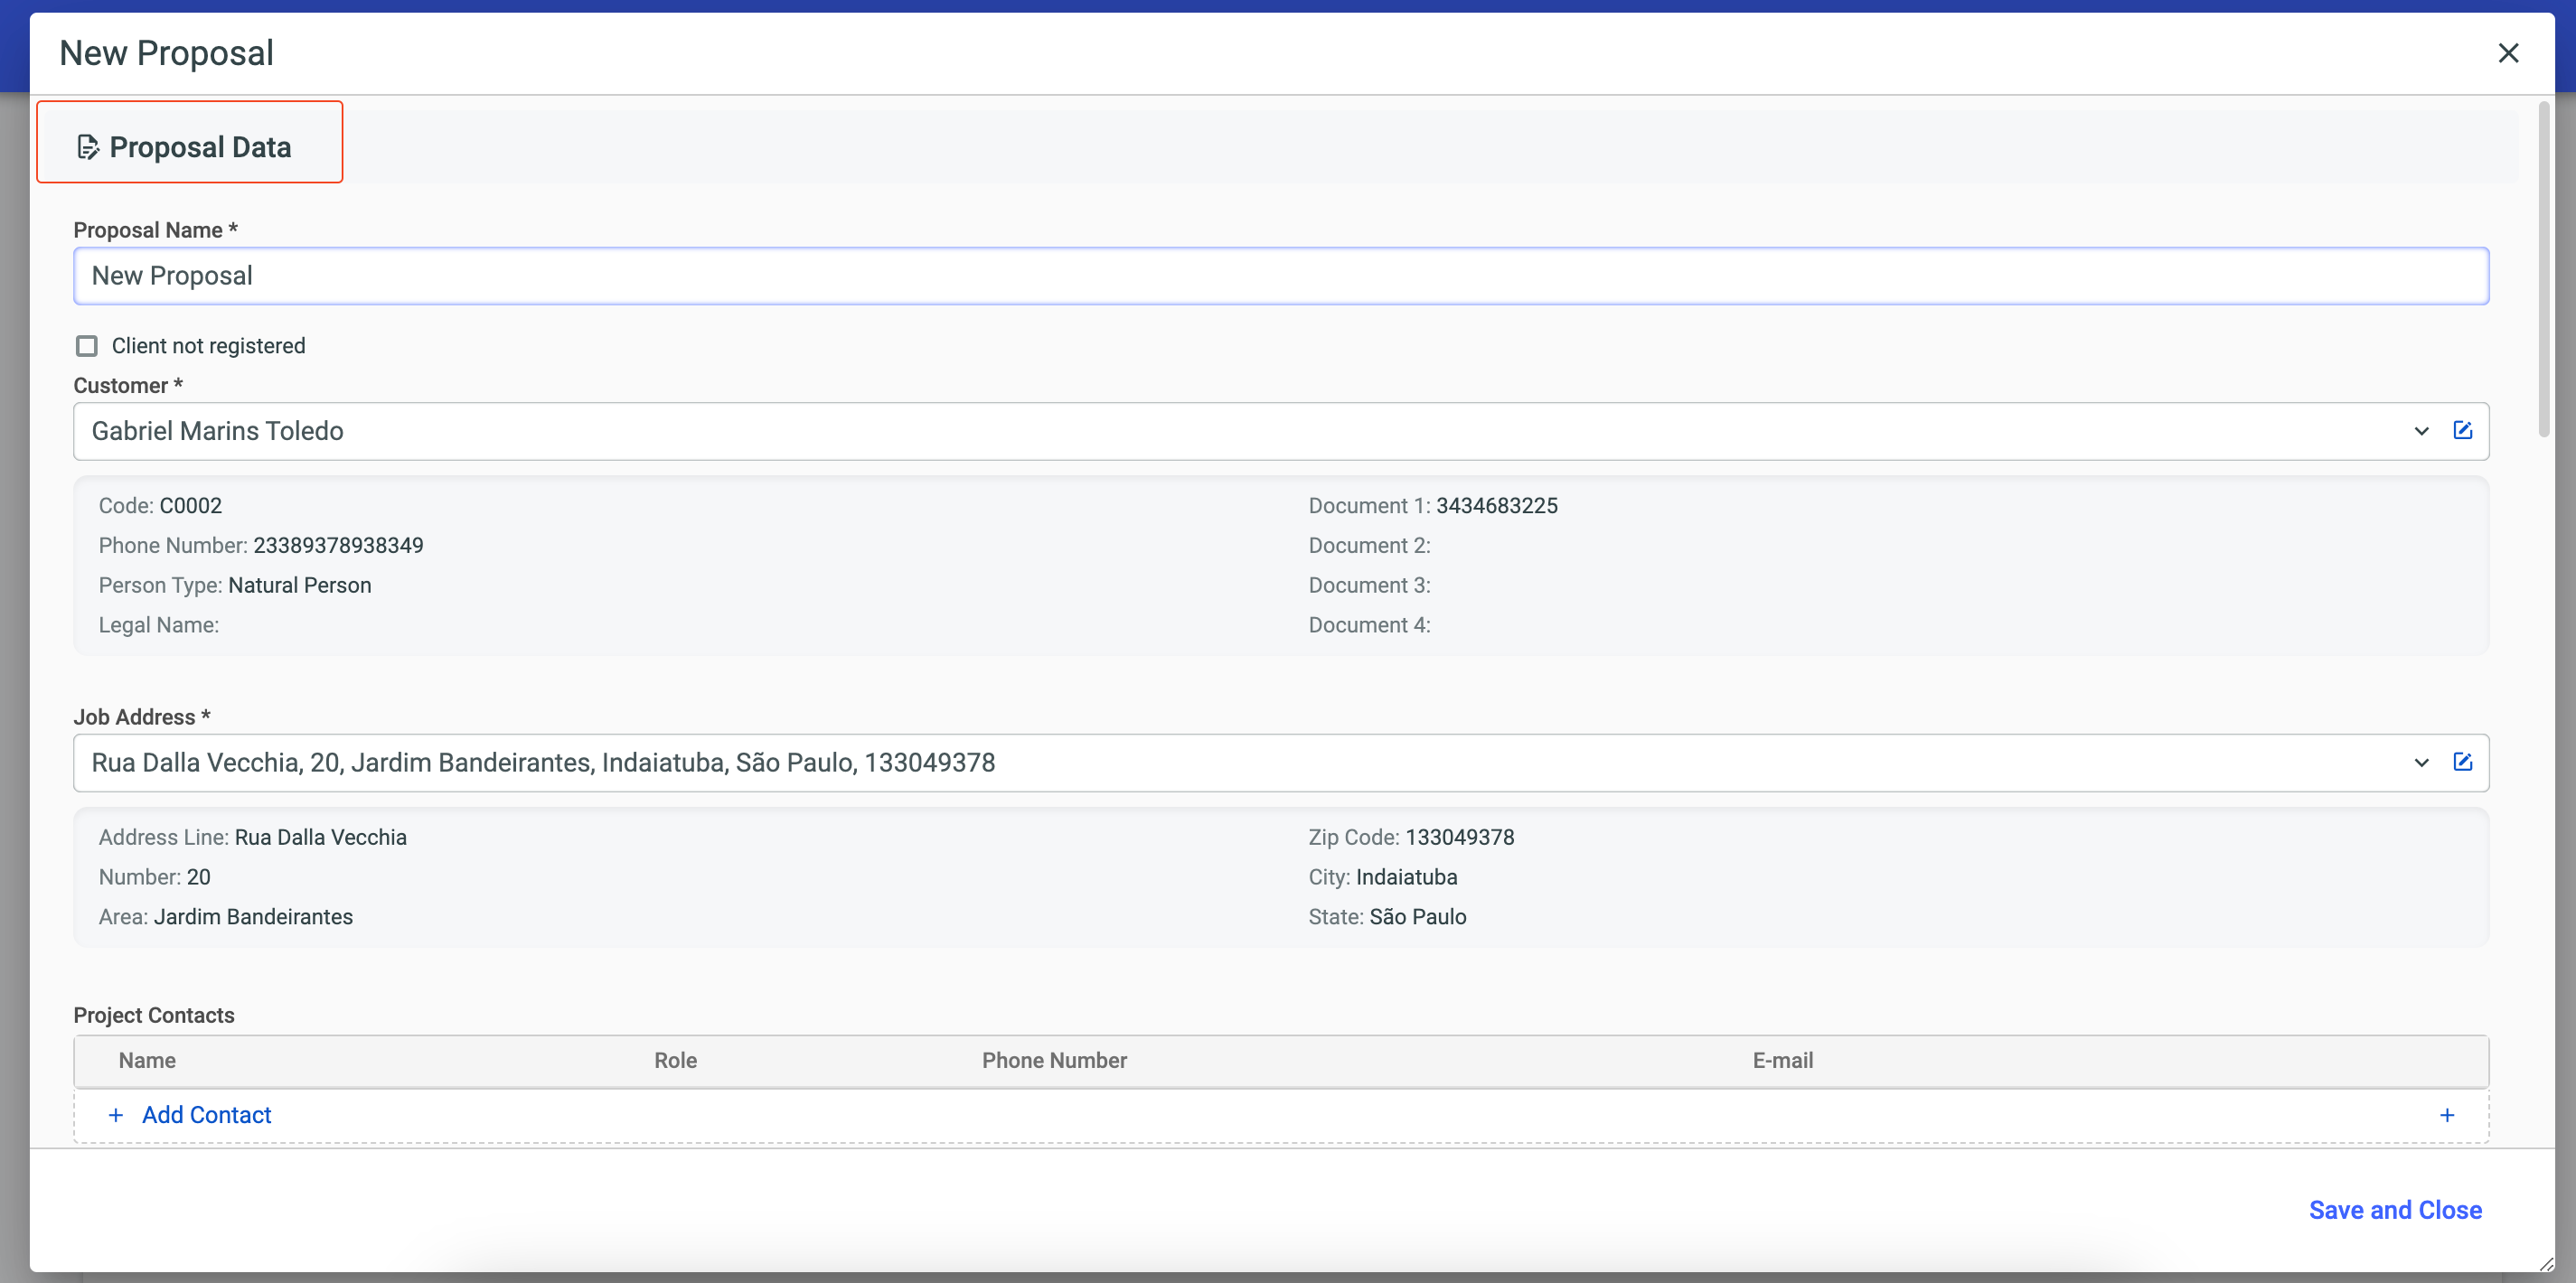Image resolution: width=2576 pixels, height=1283 pixels.
Task: Toggle the Client not registered checkbox
Action: 87,346
